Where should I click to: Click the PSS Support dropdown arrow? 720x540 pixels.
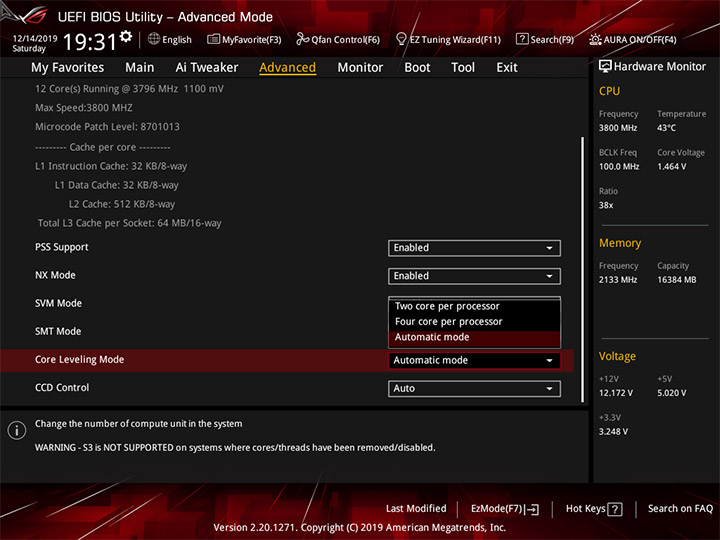click(x=549, y=248)
